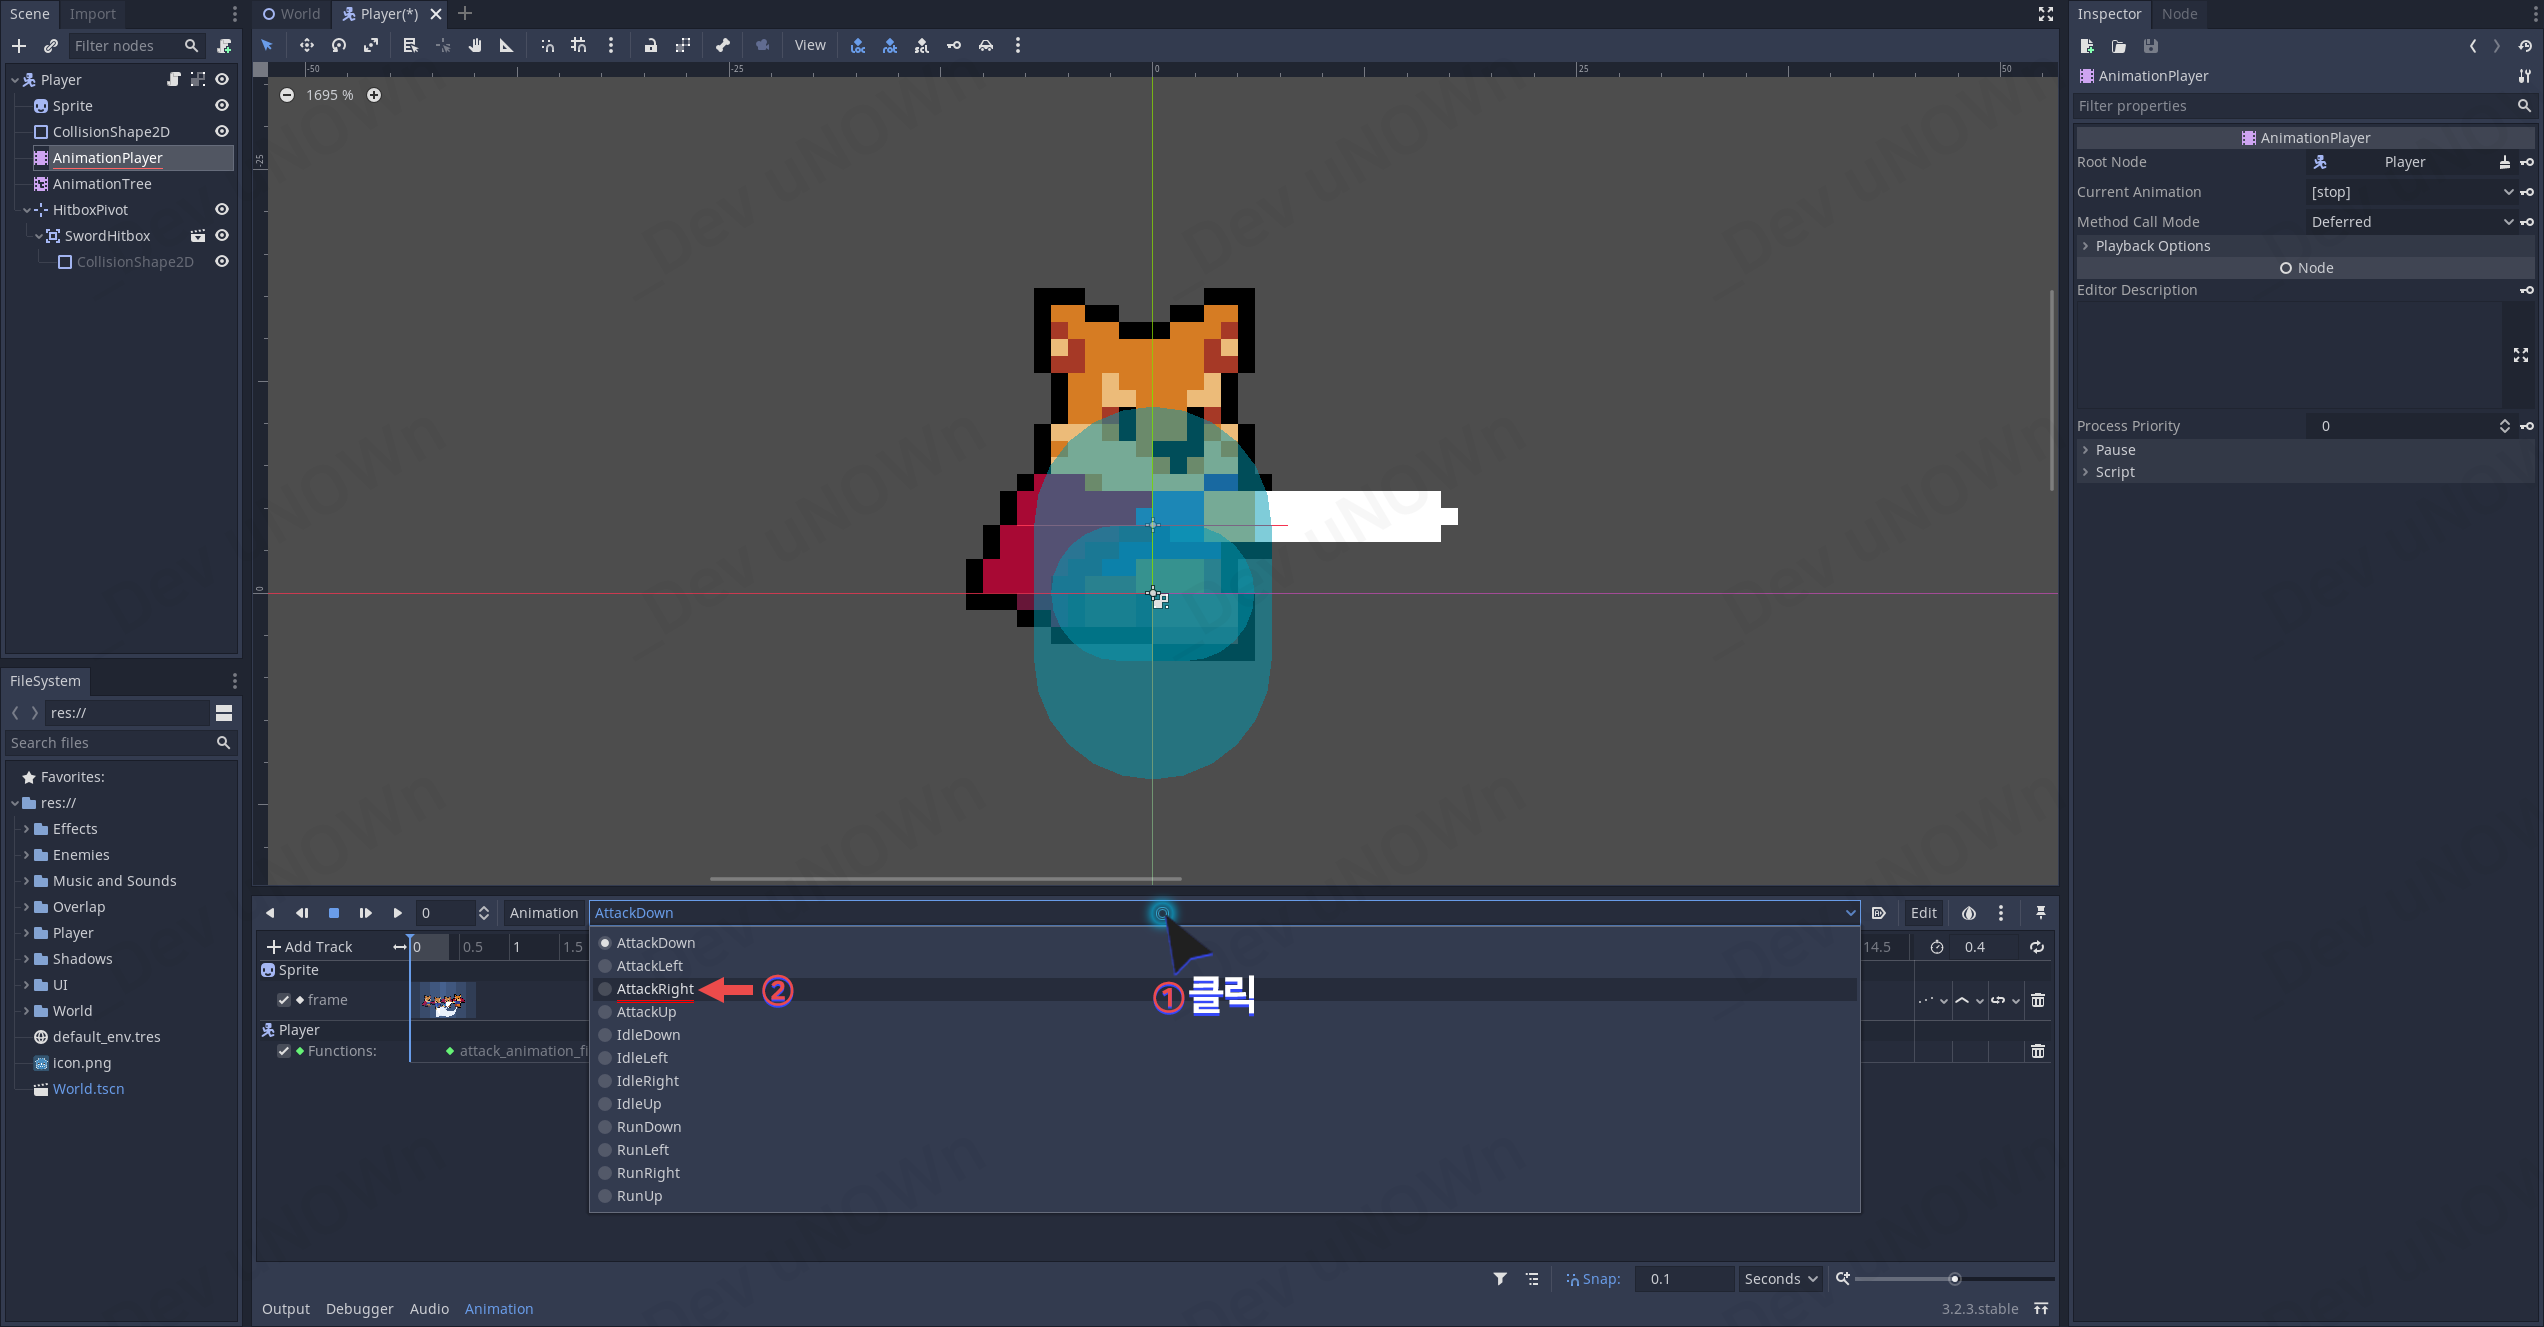Click the Ruler mode tool icon

pos(507,45)
